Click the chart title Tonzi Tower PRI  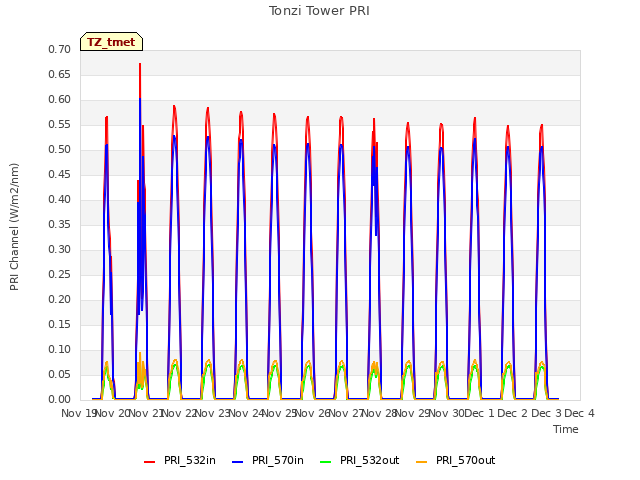click(x=319, y=11)
